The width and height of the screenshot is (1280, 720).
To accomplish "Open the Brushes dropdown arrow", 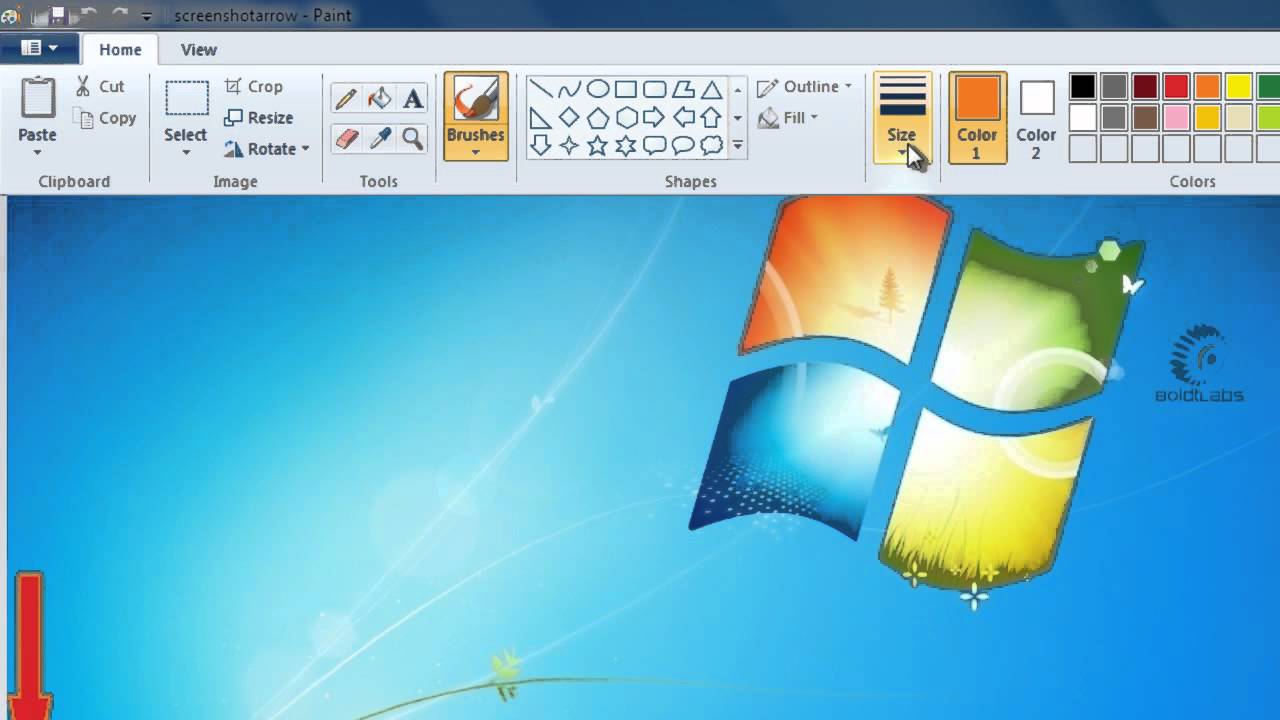I will [x=475, y=152].
